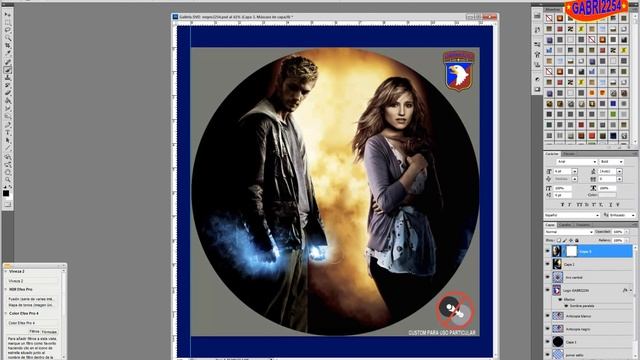
Task: Click the Relleno fill percentage field
Action: pos(618,240)
